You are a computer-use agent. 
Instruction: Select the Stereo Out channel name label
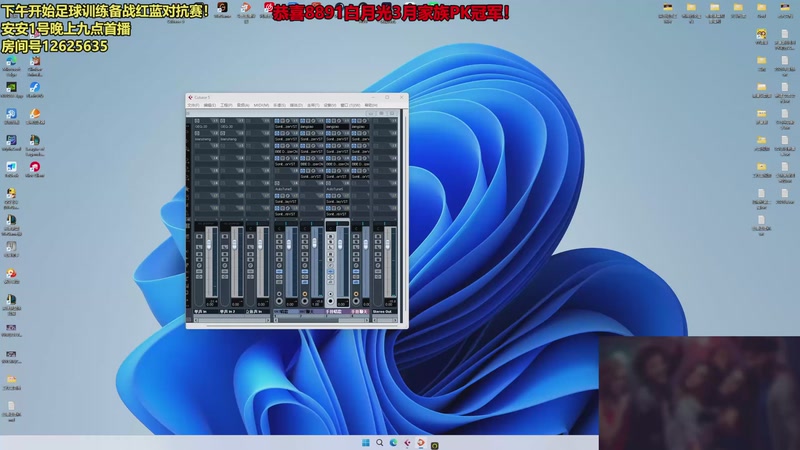(385, 312)
